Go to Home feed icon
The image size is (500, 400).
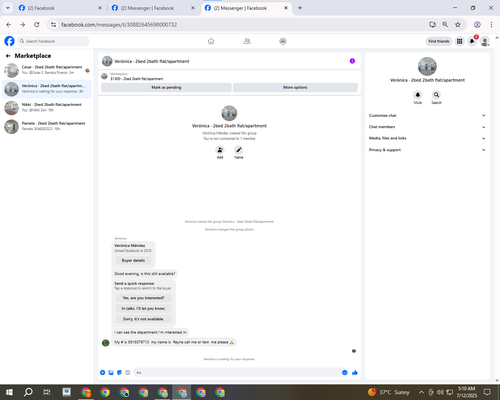[x=211, y=41]
